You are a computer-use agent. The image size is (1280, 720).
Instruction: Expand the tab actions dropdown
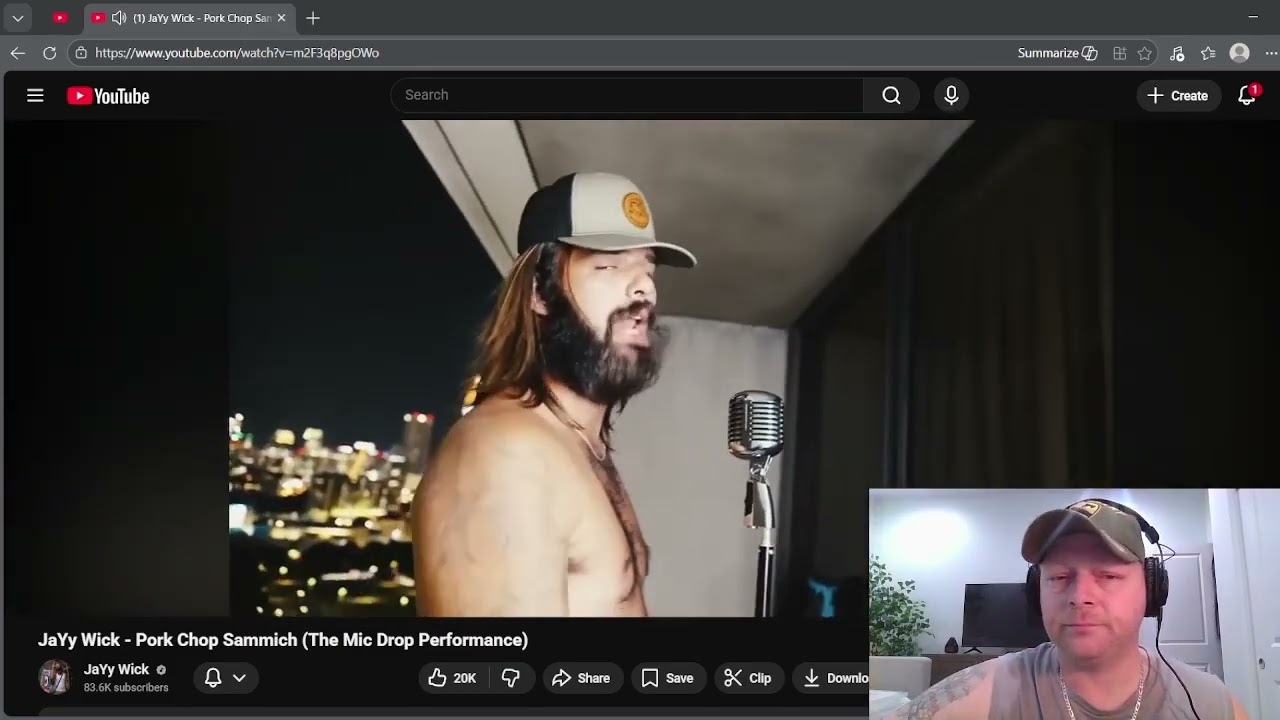18,18
